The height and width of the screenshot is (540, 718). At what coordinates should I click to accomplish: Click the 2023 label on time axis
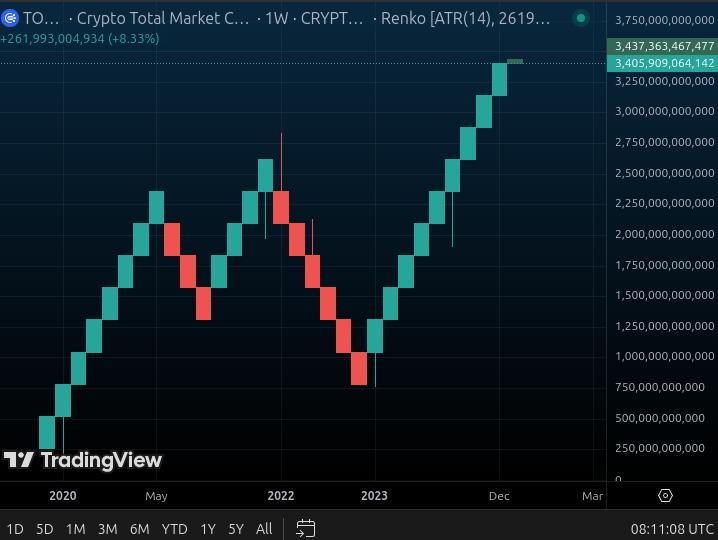tap(374, 496)
